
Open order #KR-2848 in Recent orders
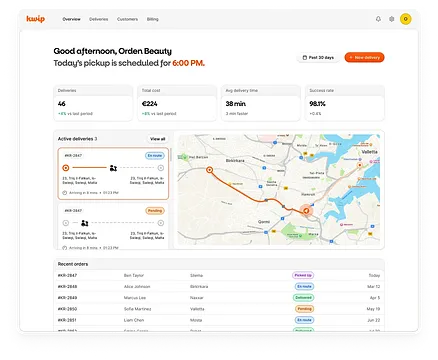[x=219, y=287]
